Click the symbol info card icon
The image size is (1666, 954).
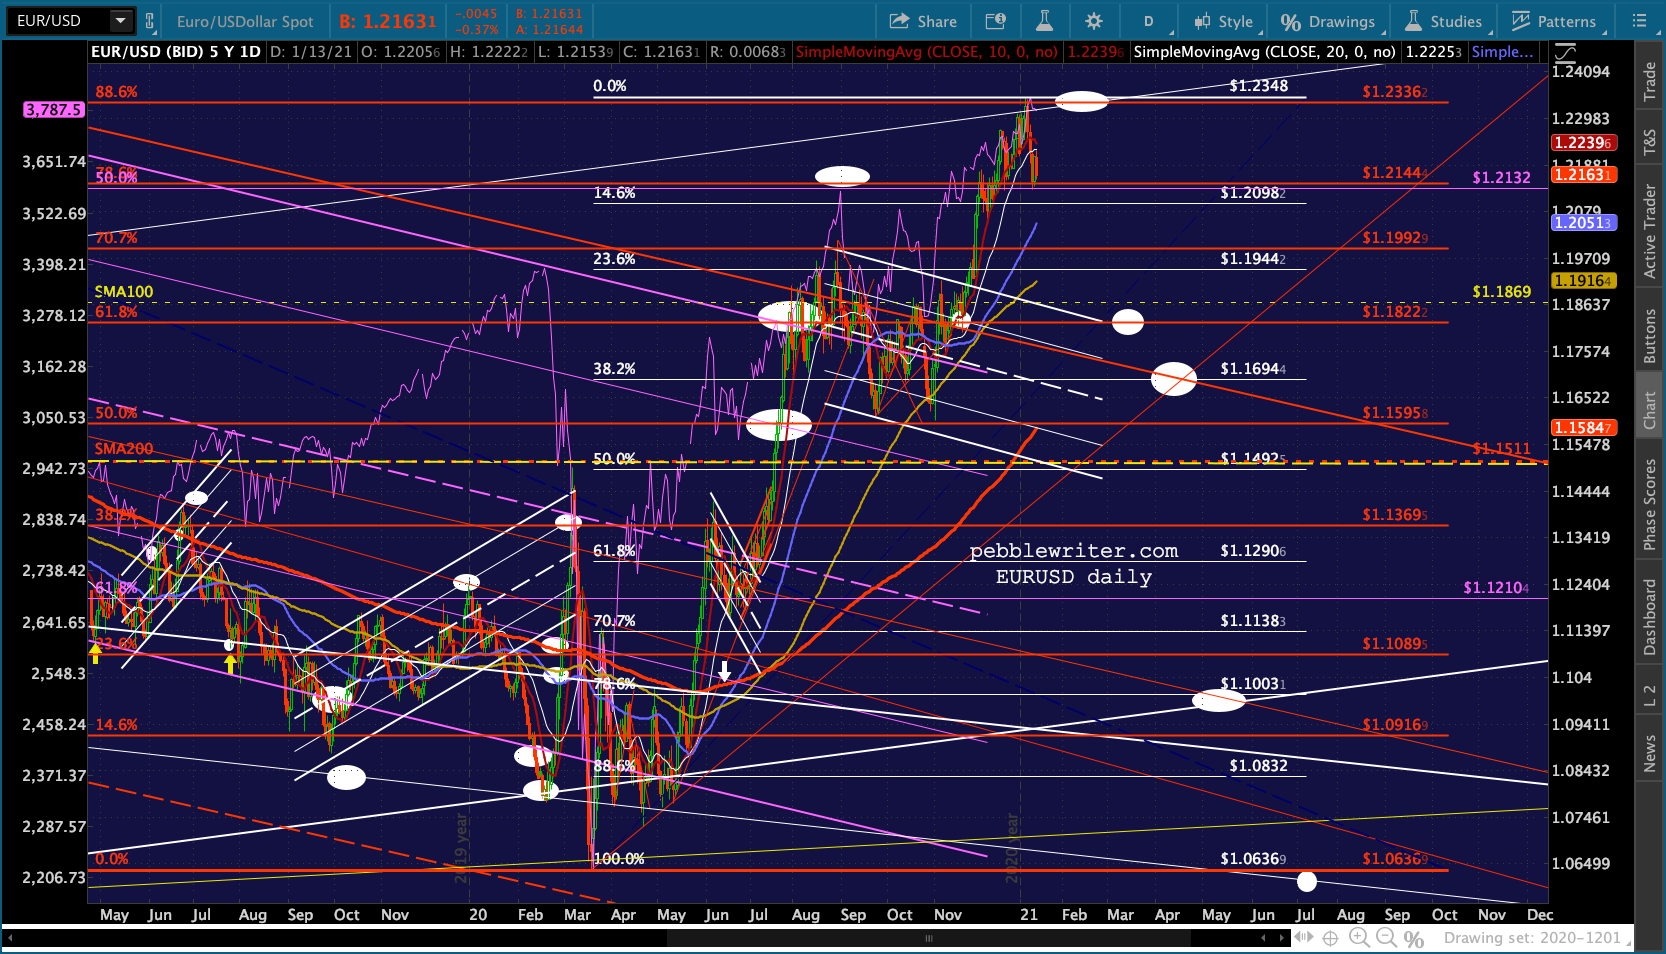pos(995,21)
